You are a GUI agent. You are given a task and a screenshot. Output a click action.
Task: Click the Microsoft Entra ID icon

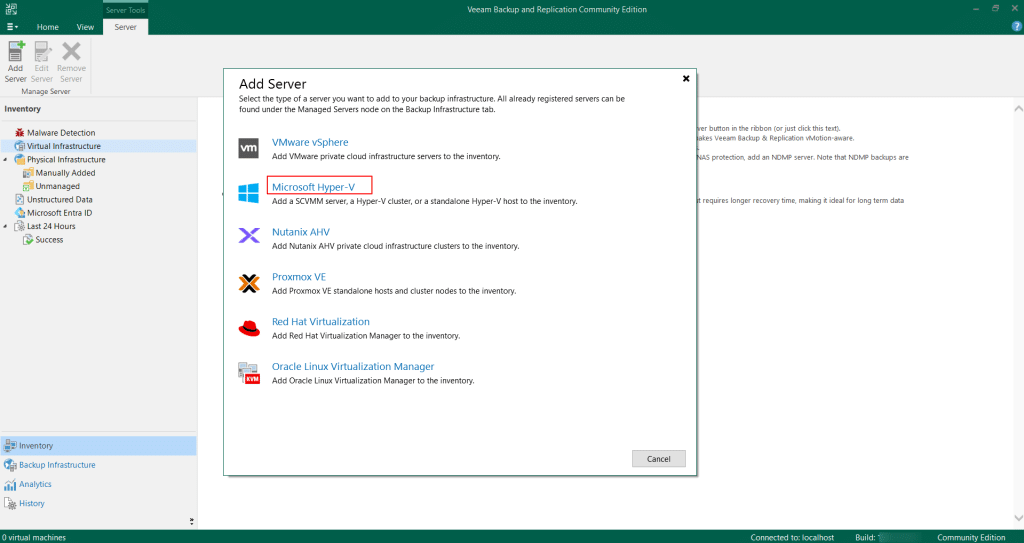point(20,213)
